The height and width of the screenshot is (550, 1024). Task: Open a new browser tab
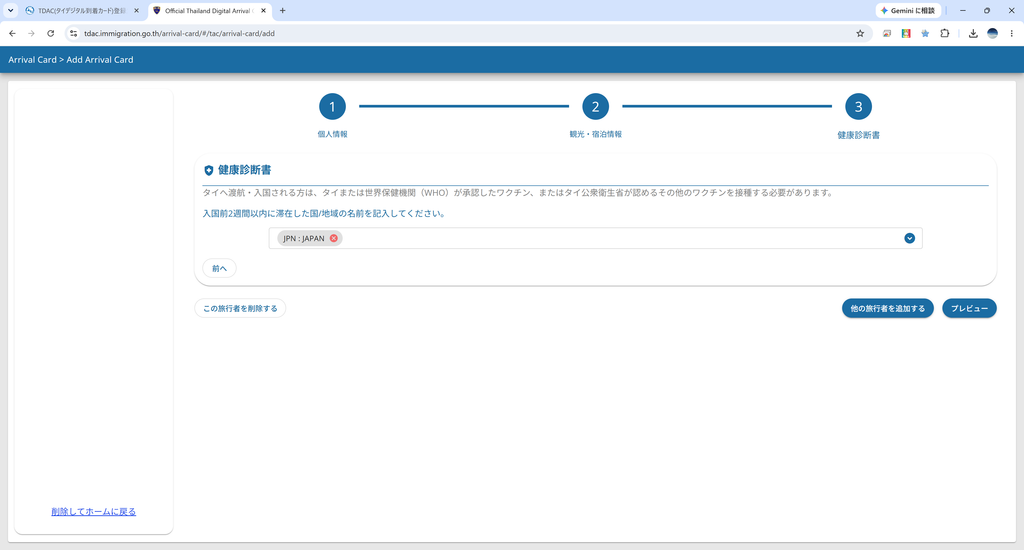click(282, 10)
